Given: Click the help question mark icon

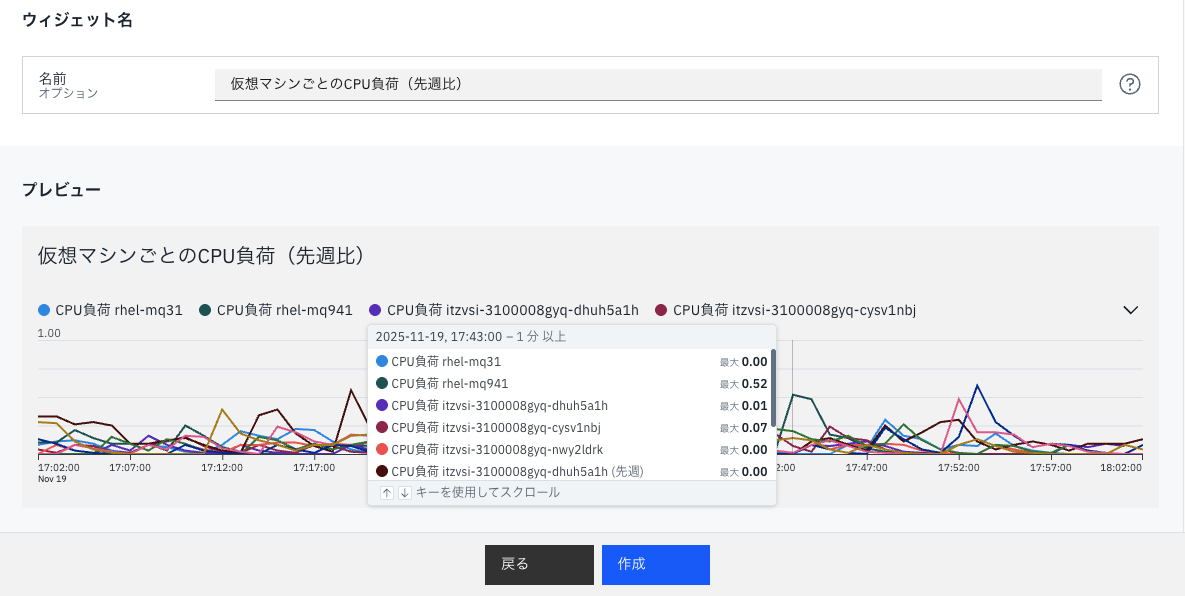Looking at the screenshot, I should click(1129, 85).
